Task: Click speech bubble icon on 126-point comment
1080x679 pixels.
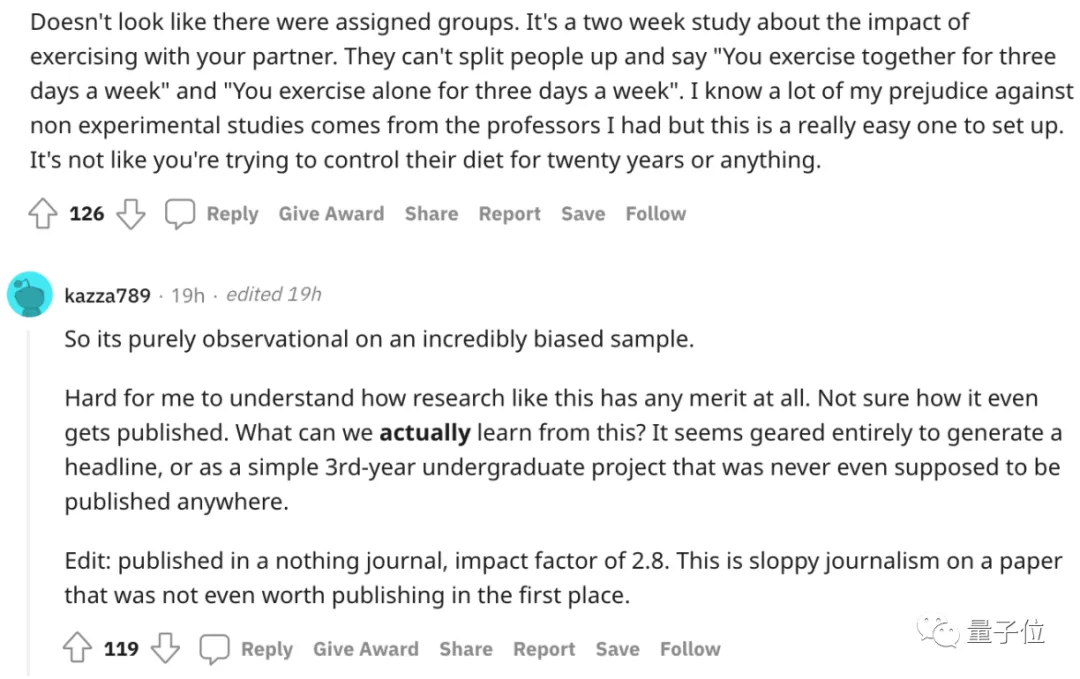Action: (x=180, y=213)
